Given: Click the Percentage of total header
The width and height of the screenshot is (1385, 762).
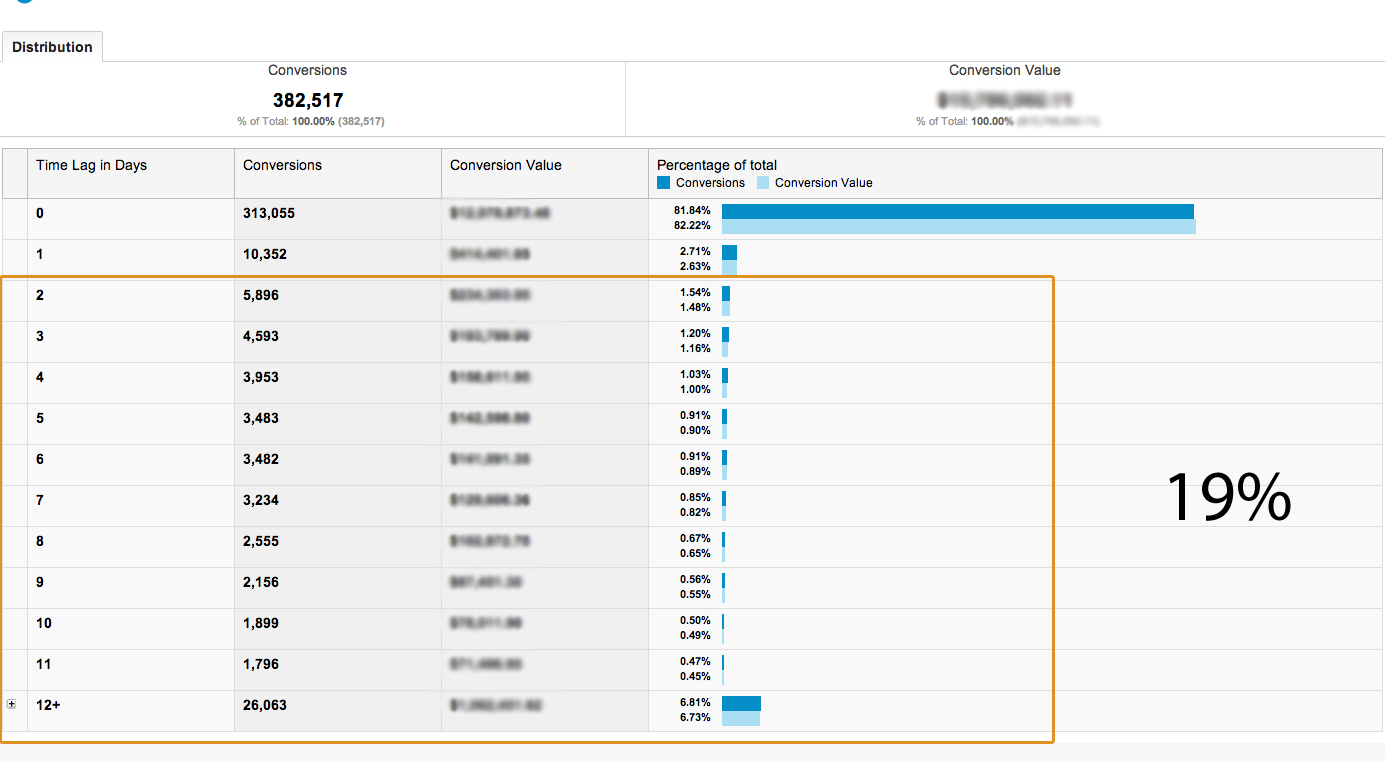Looking at the screenshot, I should click(x=716, y=165).
